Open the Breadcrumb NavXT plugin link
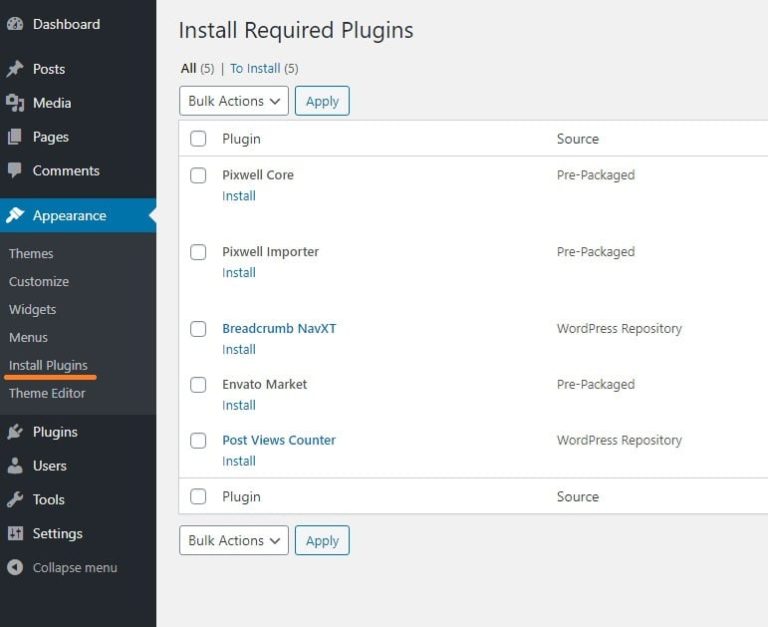 click(279, 328)
